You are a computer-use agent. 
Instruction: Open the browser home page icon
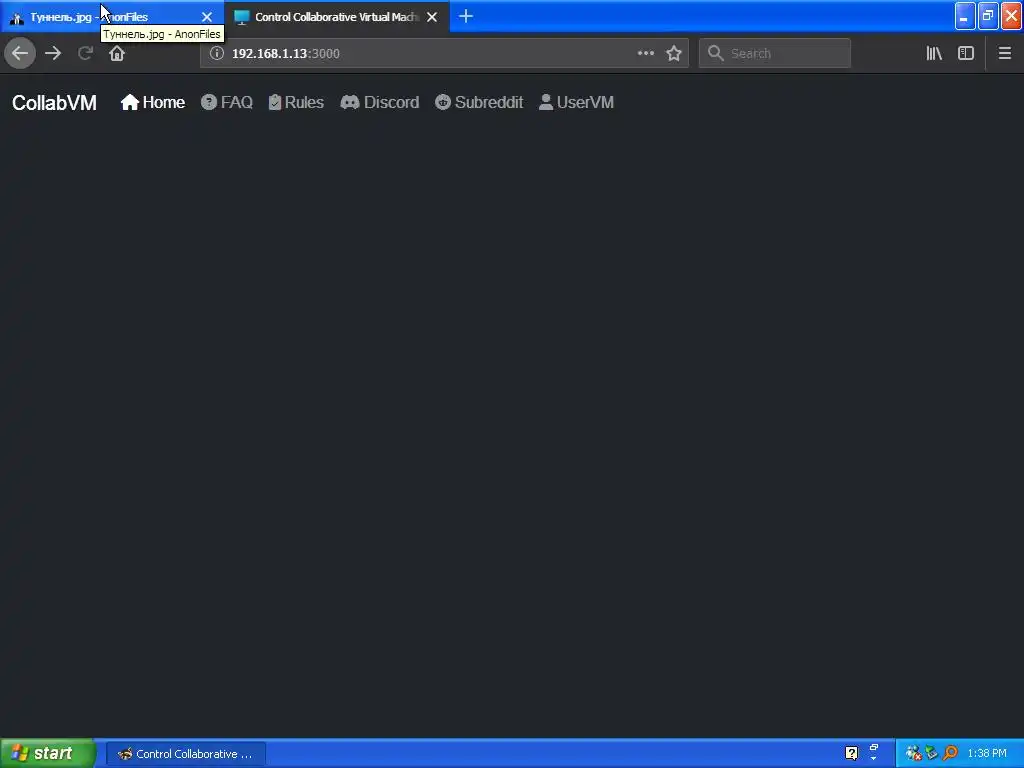pos(117,53)
